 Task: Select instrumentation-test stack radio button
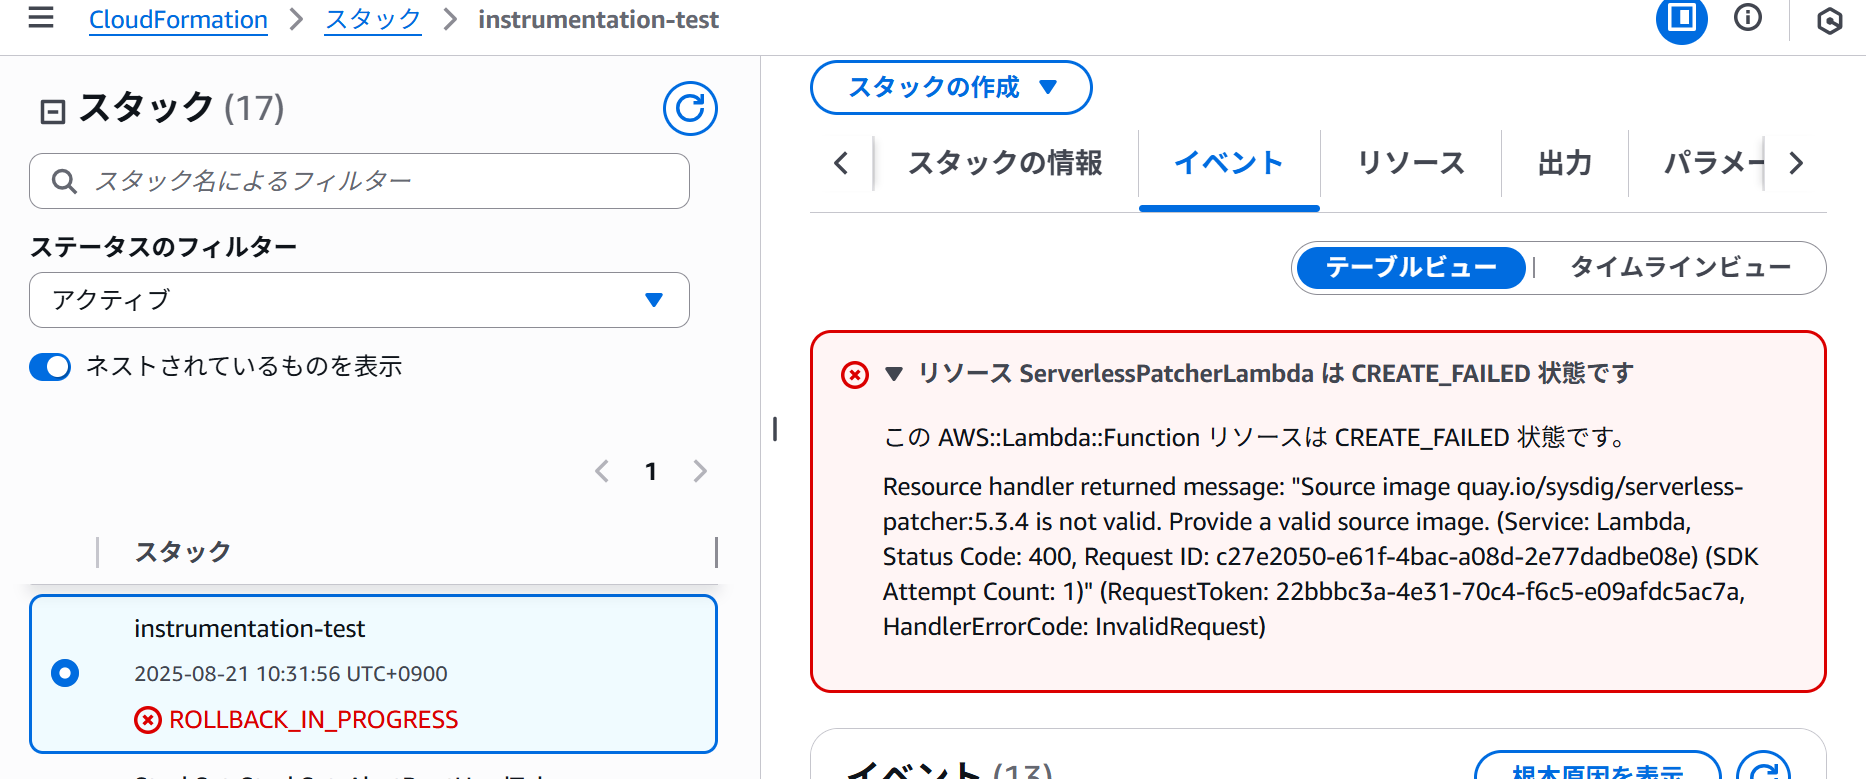65,673
